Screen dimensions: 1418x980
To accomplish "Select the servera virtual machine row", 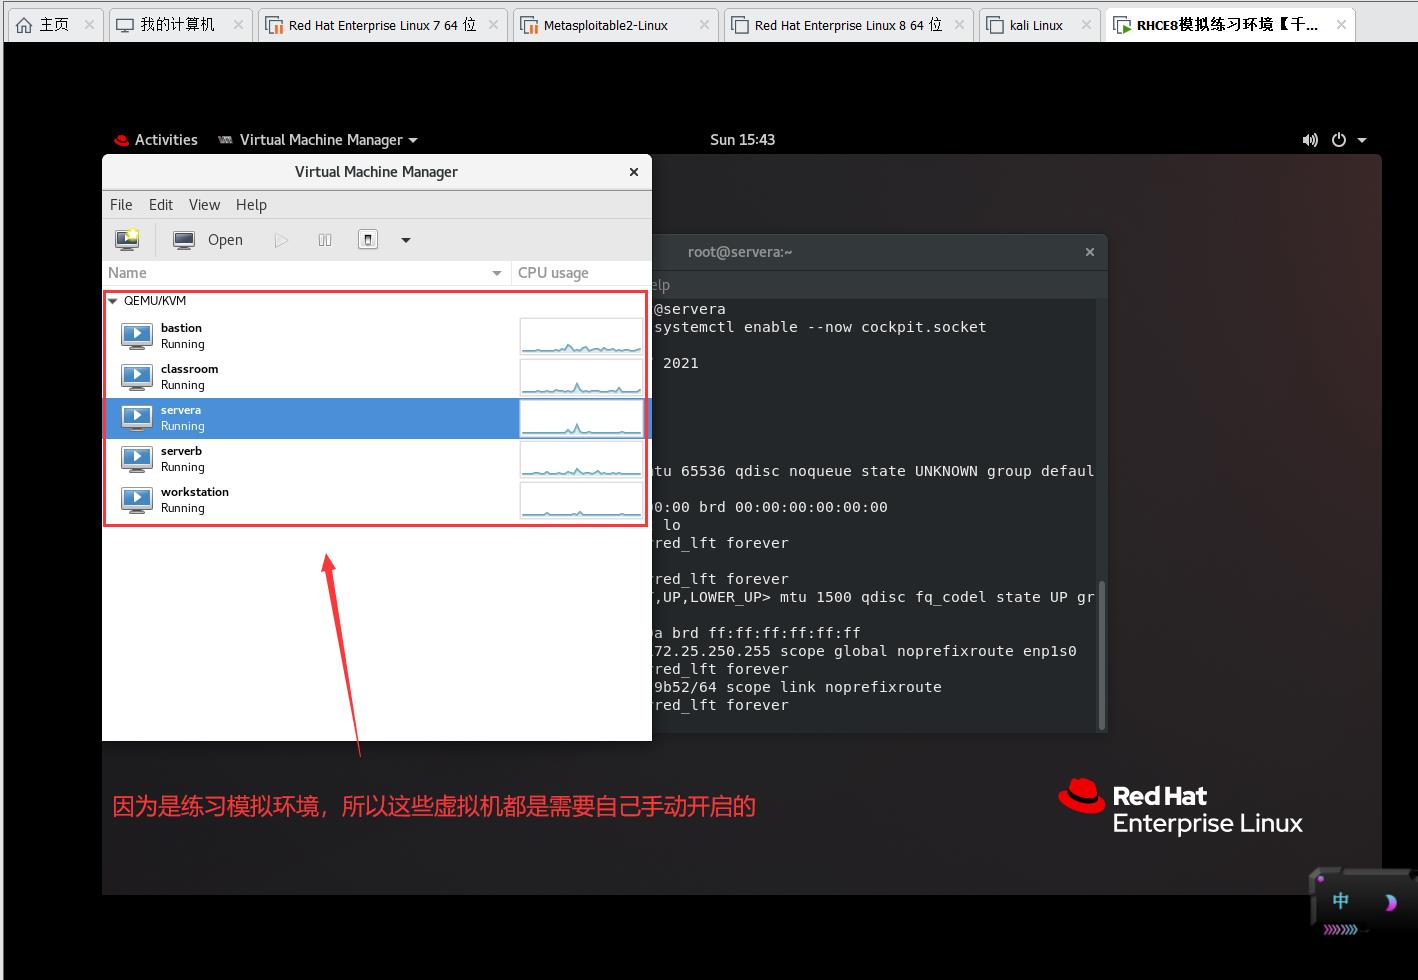I will pos(376,418).
